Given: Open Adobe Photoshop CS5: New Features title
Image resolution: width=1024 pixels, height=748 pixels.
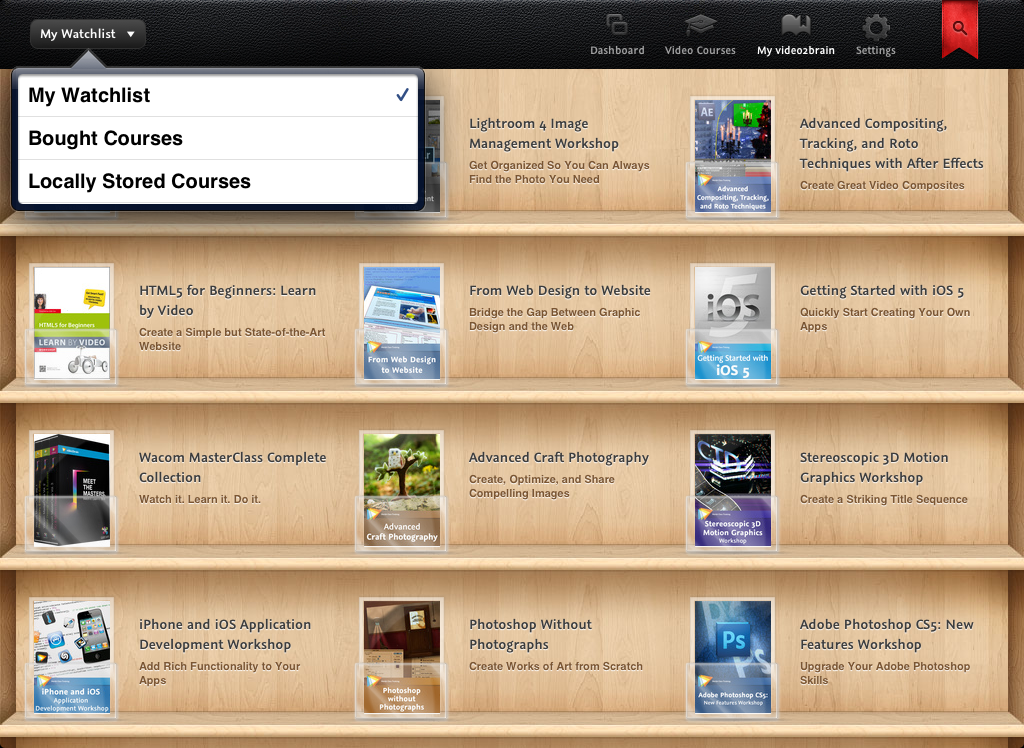Looking at the screenshot, I should click(886, 634).
